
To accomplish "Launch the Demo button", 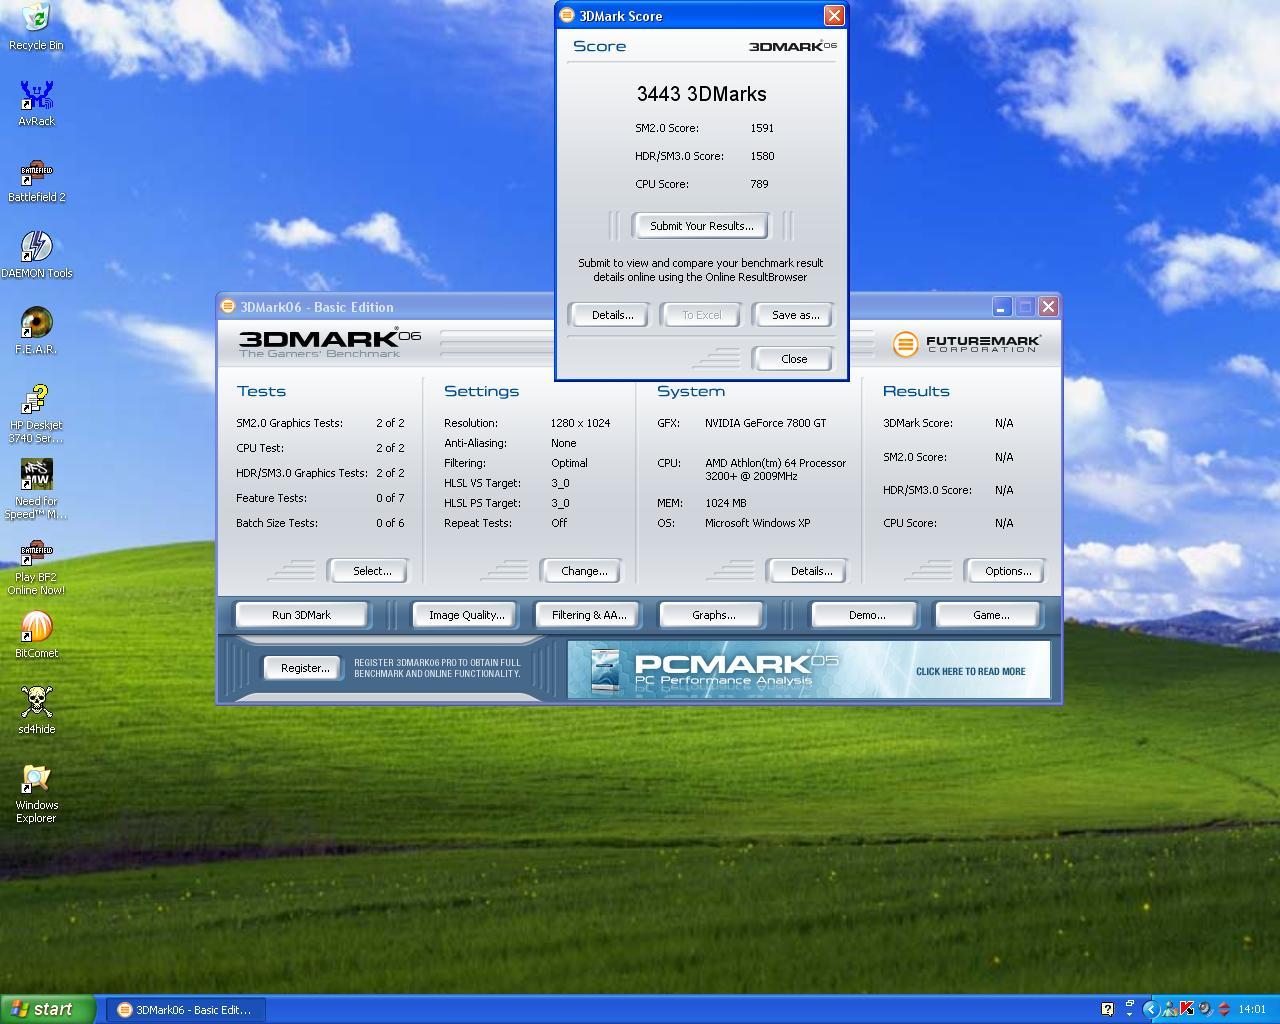I will 866,615.
